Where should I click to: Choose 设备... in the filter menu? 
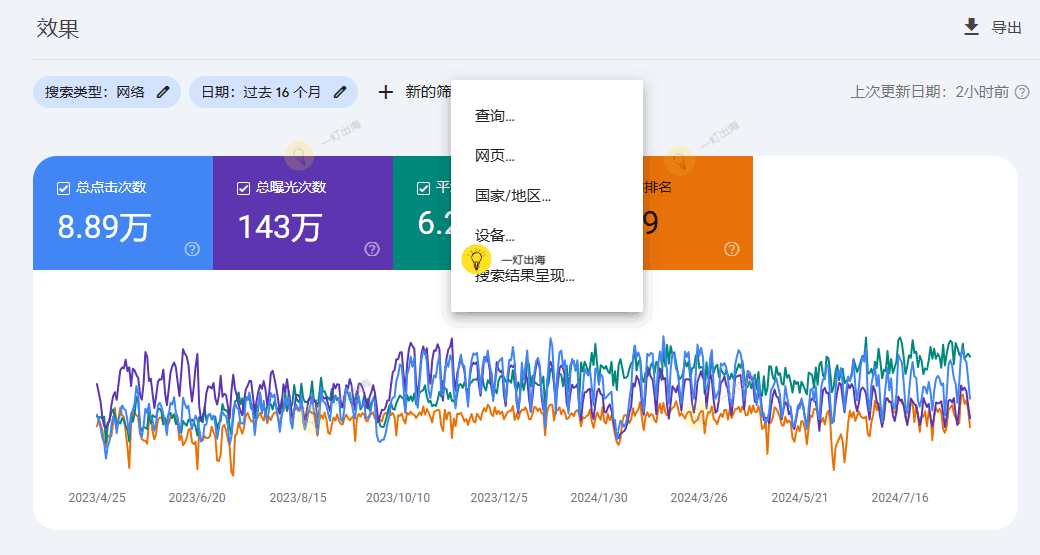coord(495,236)
